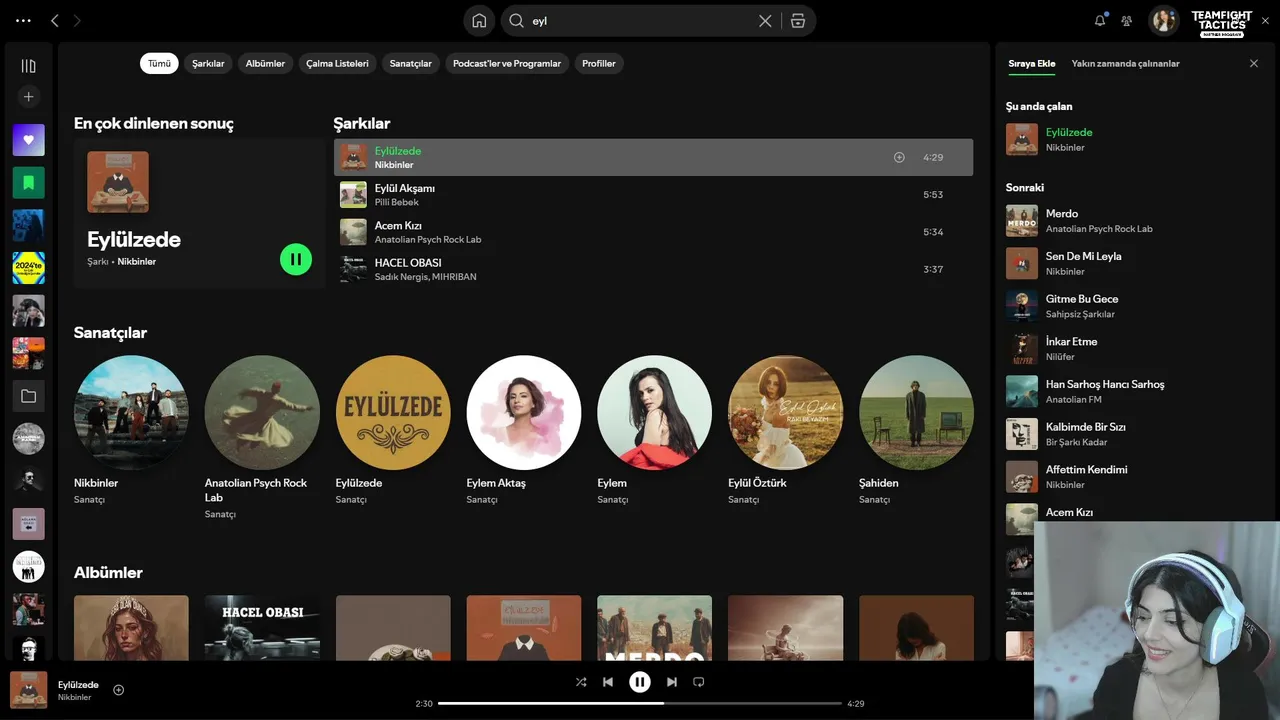Viewport: 1280px width, 720px height.
Task: Go back with the left arrow
Action: [x=54, y=20]
